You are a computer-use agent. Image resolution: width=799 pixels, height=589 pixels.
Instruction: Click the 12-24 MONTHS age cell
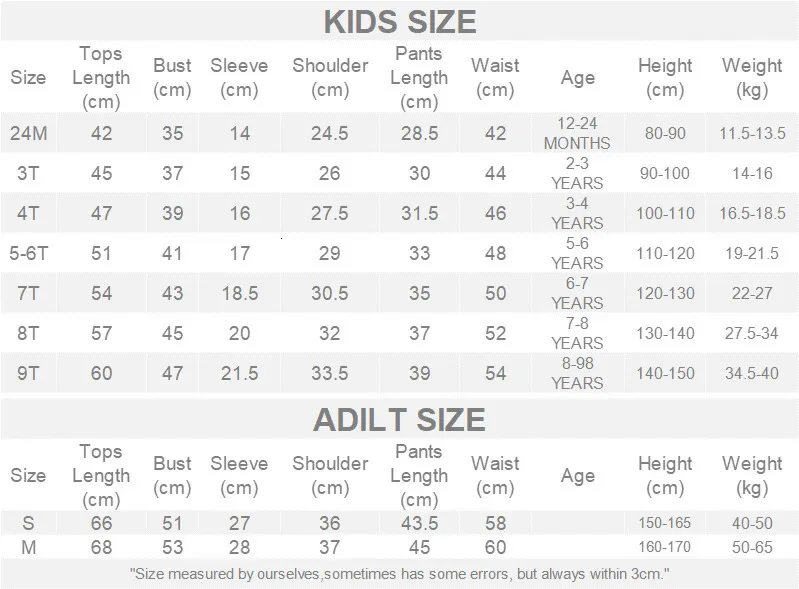pyautogui.click(x=577, y=133)
